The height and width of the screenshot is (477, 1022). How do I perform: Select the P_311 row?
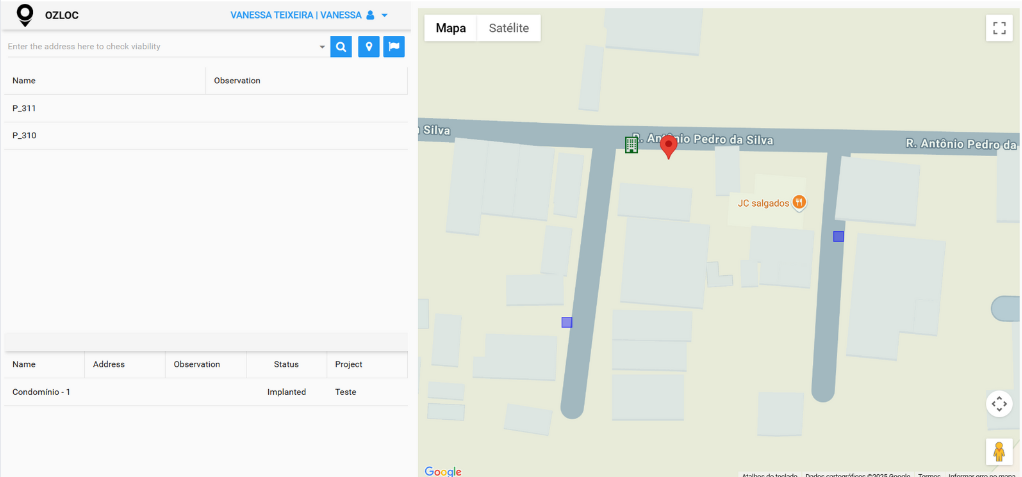[x=206, y=108]
